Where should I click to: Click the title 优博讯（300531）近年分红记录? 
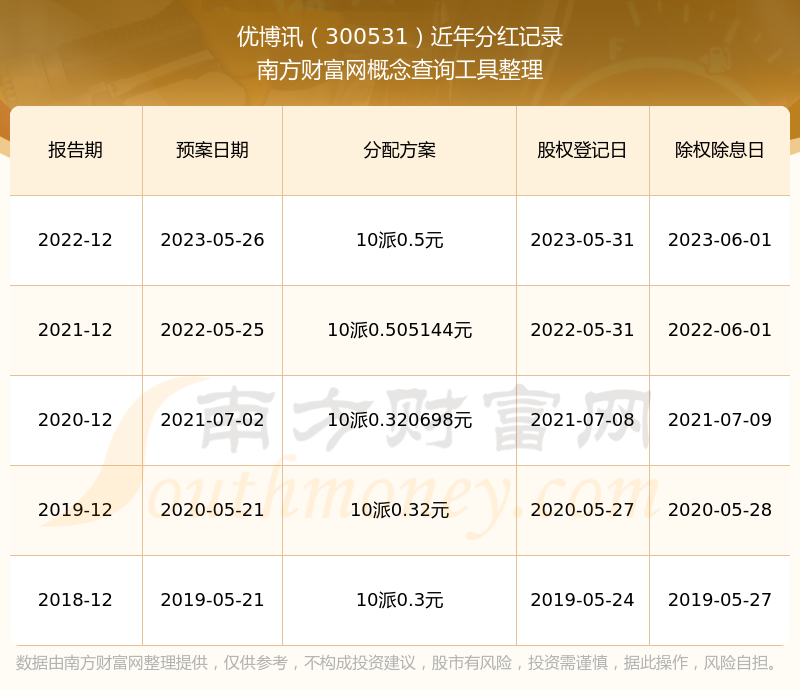click(x=400, y=37)
